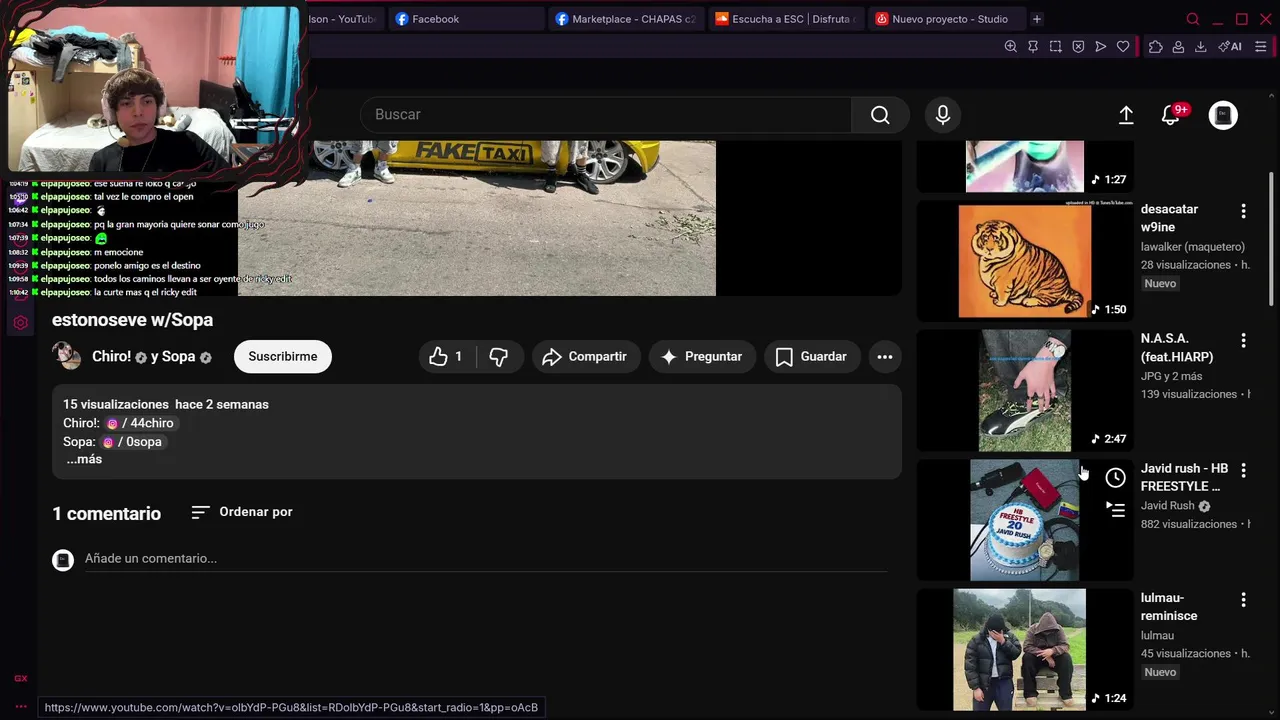Open the notifications bell
Viewport: 1280px width, 720px height.
click(1170, 115)
